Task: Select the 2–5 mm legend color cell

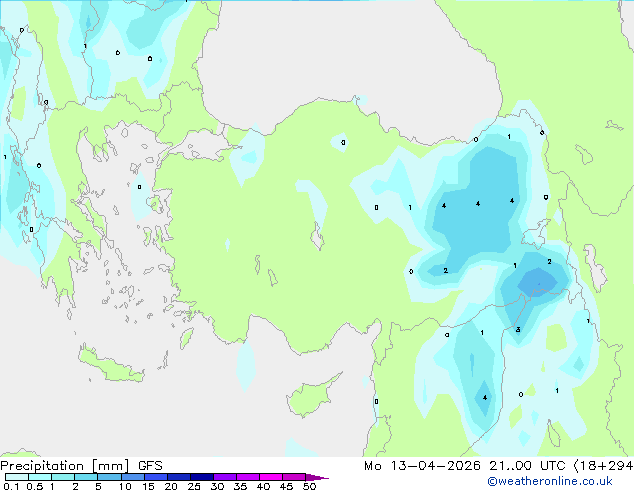Action: click(86, 477)
